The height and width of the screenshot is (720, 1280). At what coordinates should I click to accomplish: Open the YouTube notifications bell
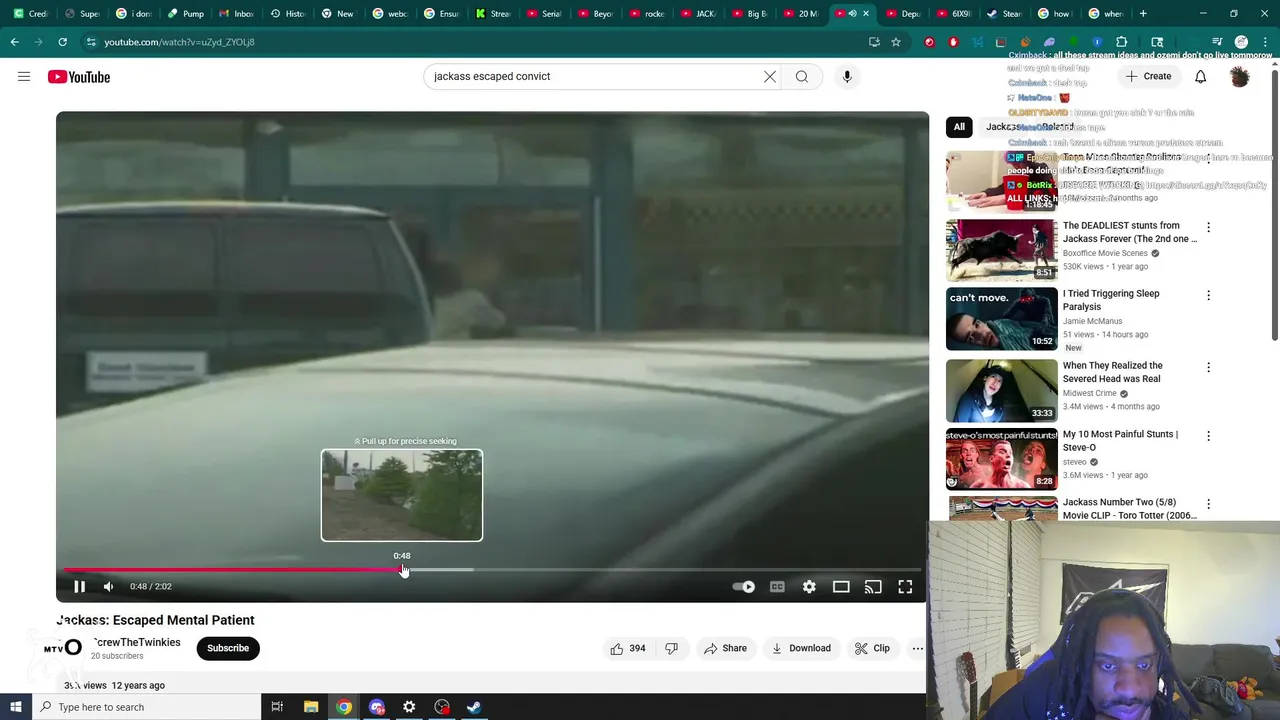[1200, 76]
